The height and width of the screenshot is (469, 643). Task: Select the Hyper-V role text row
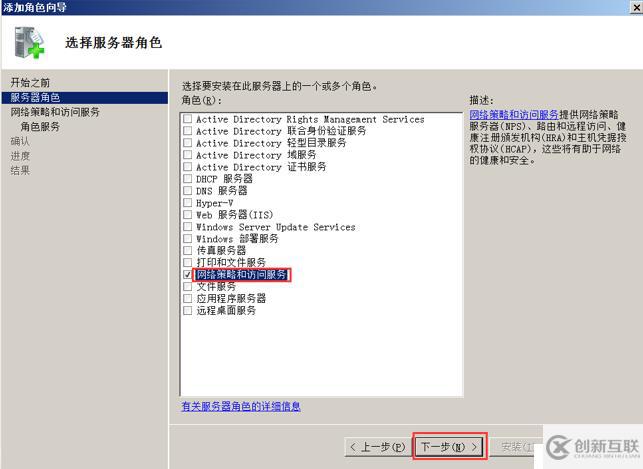pyautogui.click(x=214, y=203)
